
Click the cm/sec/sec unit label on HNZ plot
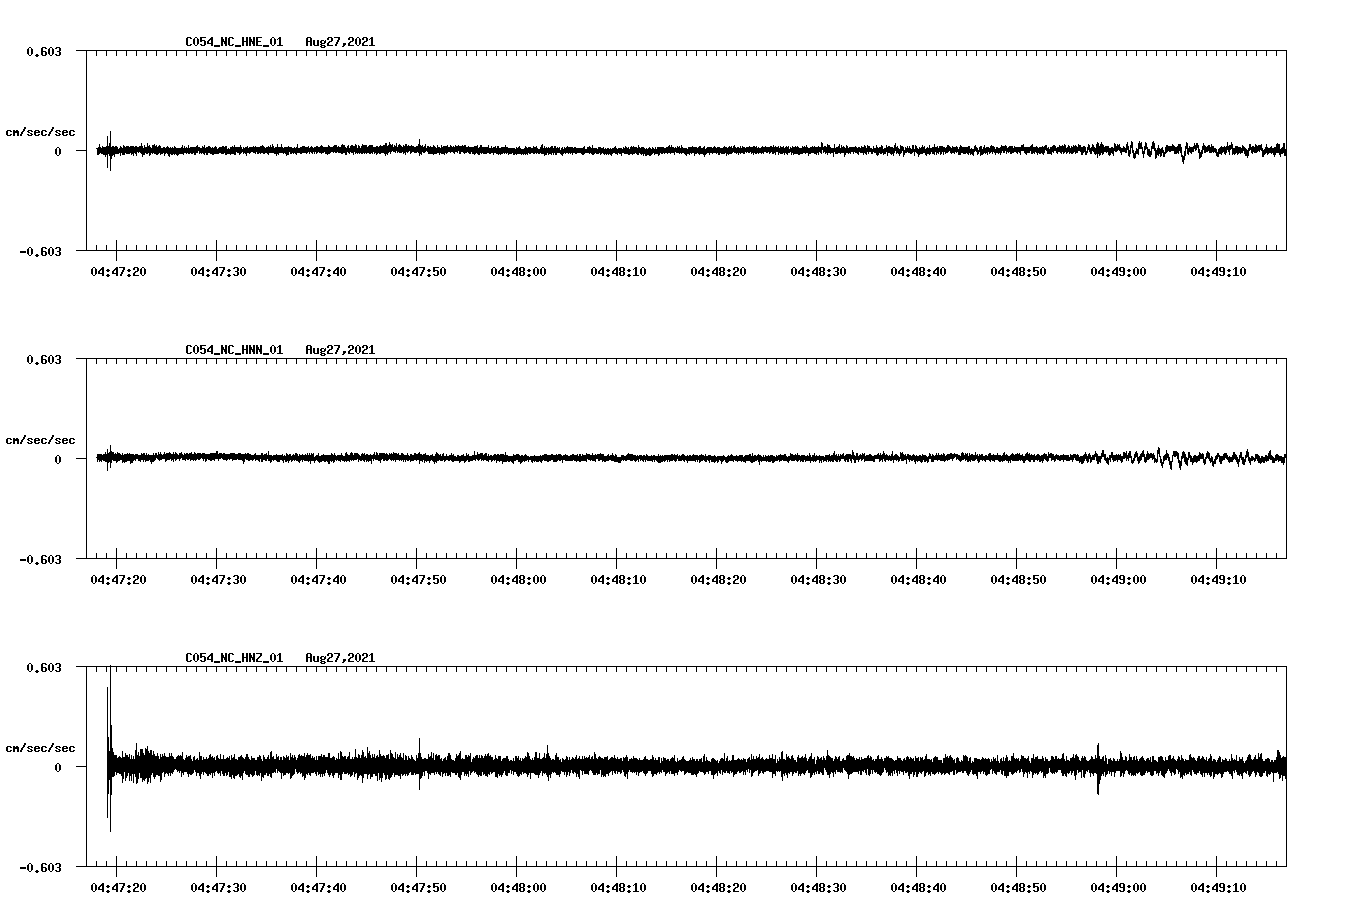(x=40, y=748)
